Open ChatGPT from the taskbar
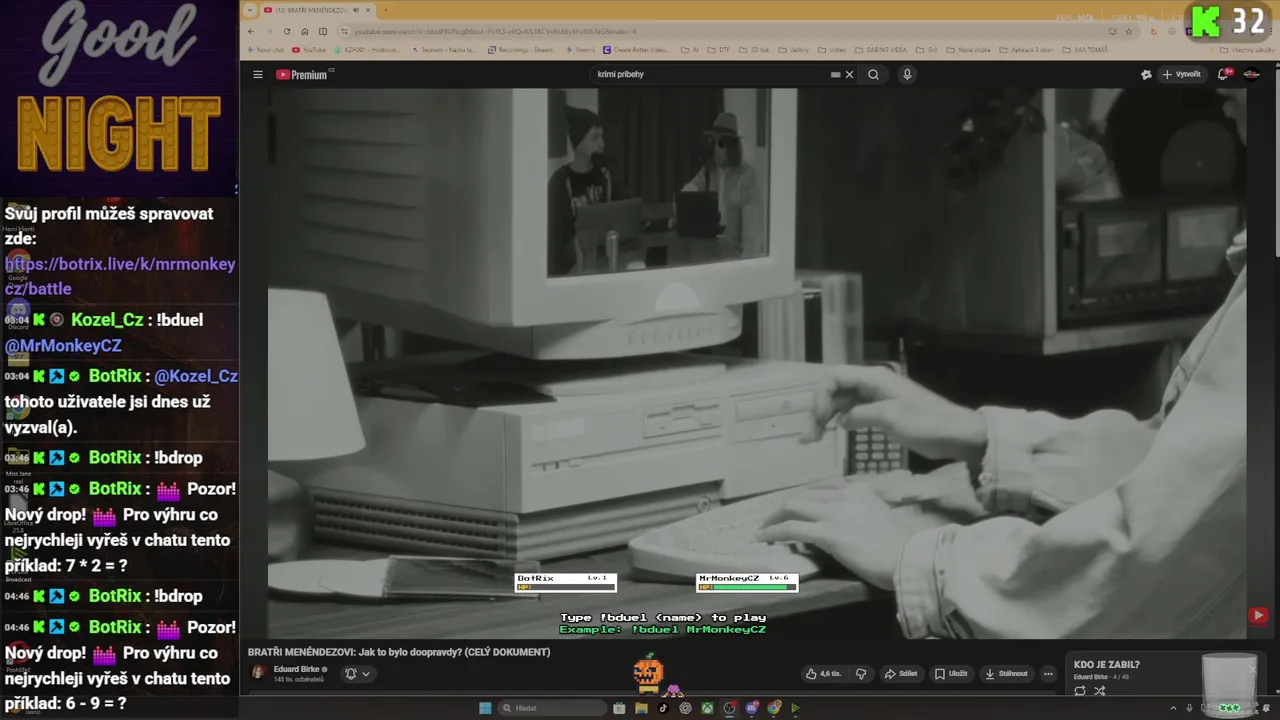1280x720 pixels. pyautogui.click(x=685, y=708)
